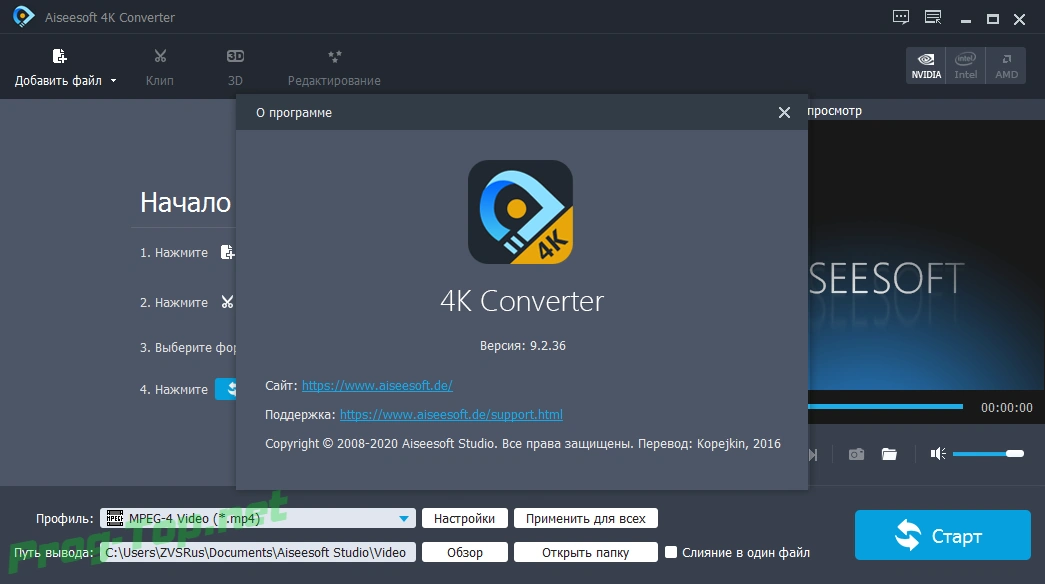Click the MPEG profile format icon
The image size is (1045, 584).
pyautogui.click(x=115, y=518)
